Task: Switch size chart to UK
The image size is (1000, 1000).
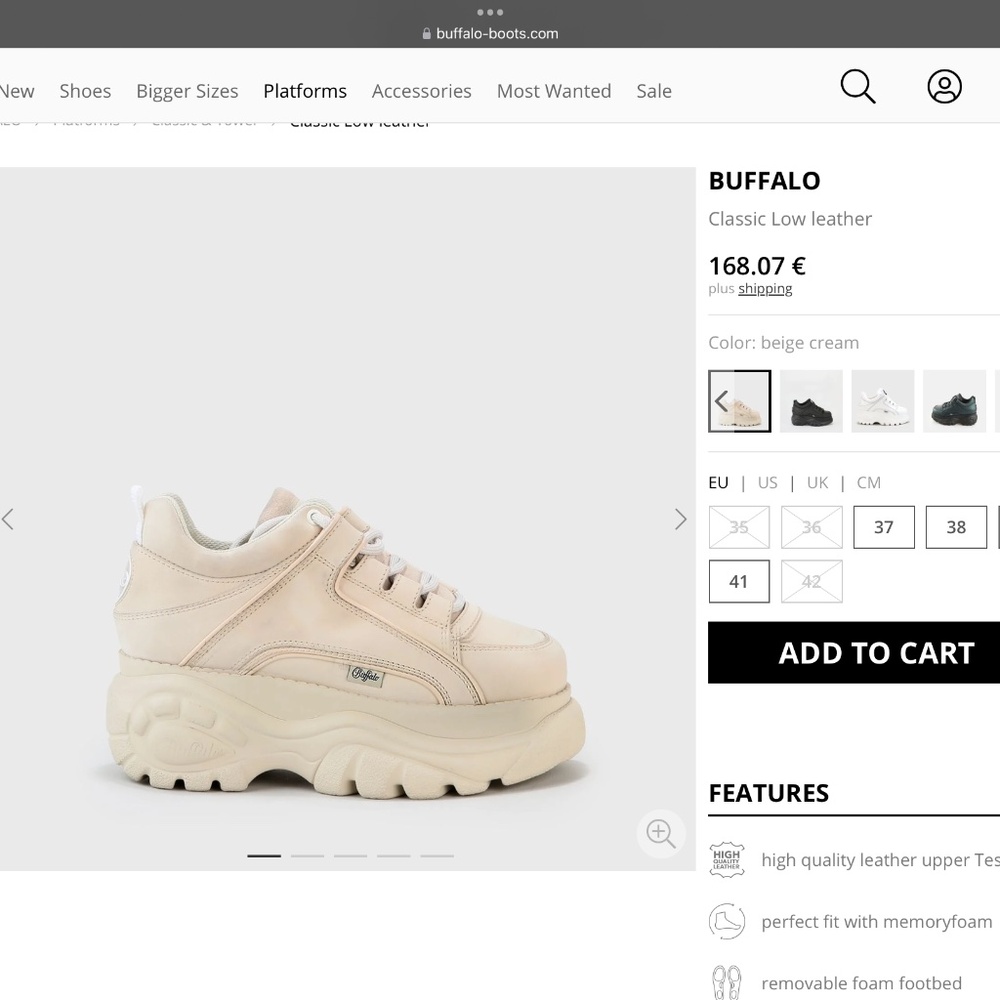Action: (x=817, y=483)
